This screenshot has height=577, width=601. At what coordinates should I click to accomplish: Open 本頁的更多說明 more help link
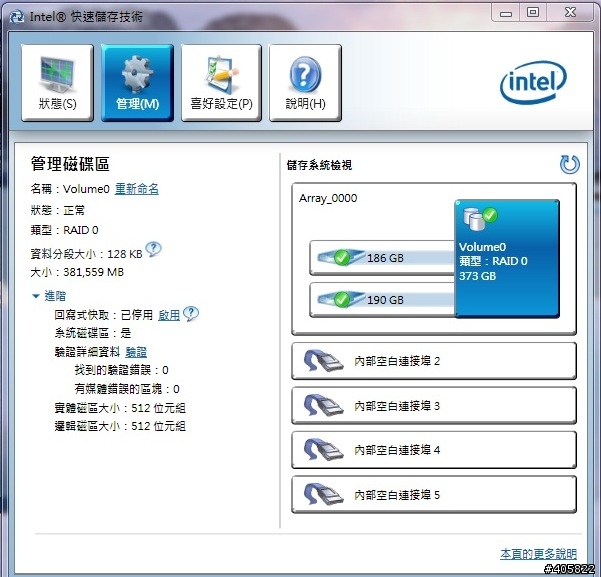538,554
